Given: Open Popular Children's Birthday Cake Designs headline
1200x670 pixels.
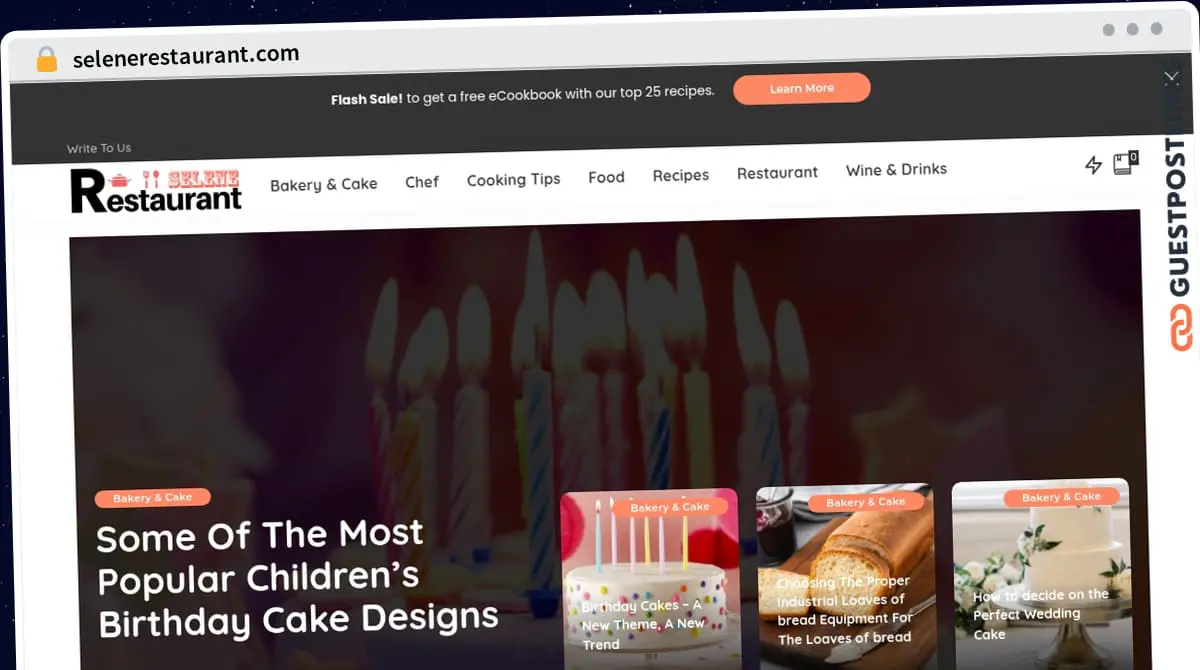Looking at the screenshot, I should click(297, 578).
